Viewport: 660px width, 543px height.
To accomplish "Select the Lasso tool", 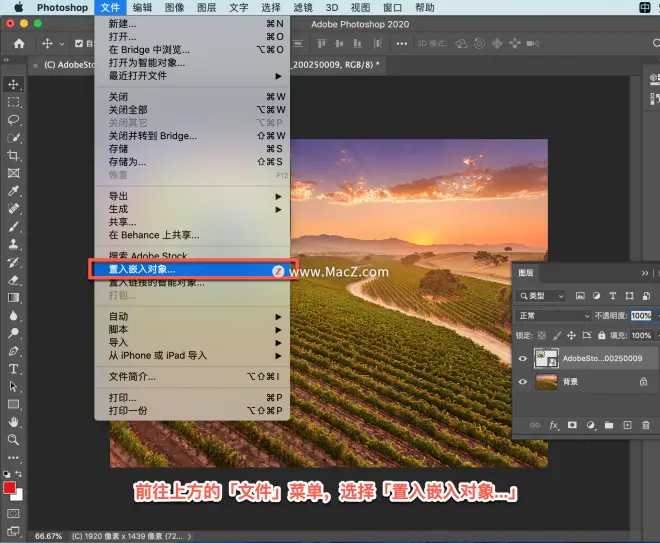I will click(x=13, y=120).
